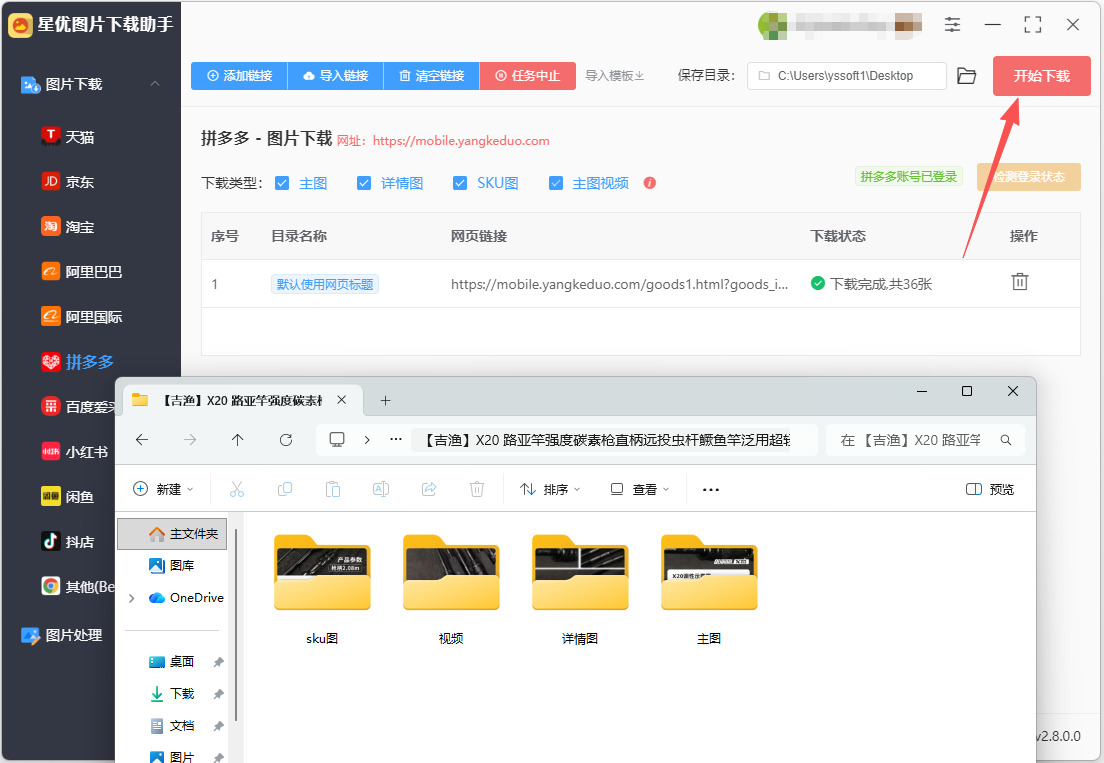Image resolution: width=1104 pixels, height=763 pixels.
Task: Click the 开始下载 button
Action: [1041, 76]
